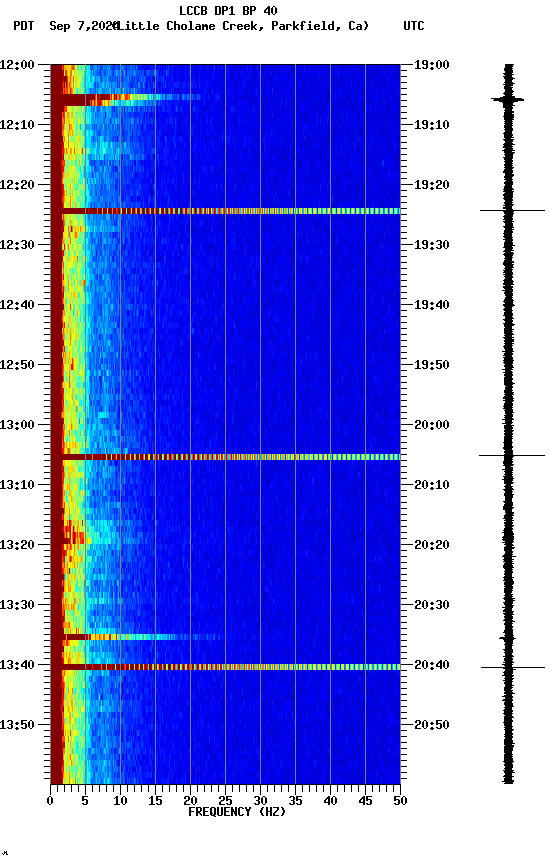552x864 pixels.
Task: Click the 20:20 UTC time label
Action: tap(432, 546)
